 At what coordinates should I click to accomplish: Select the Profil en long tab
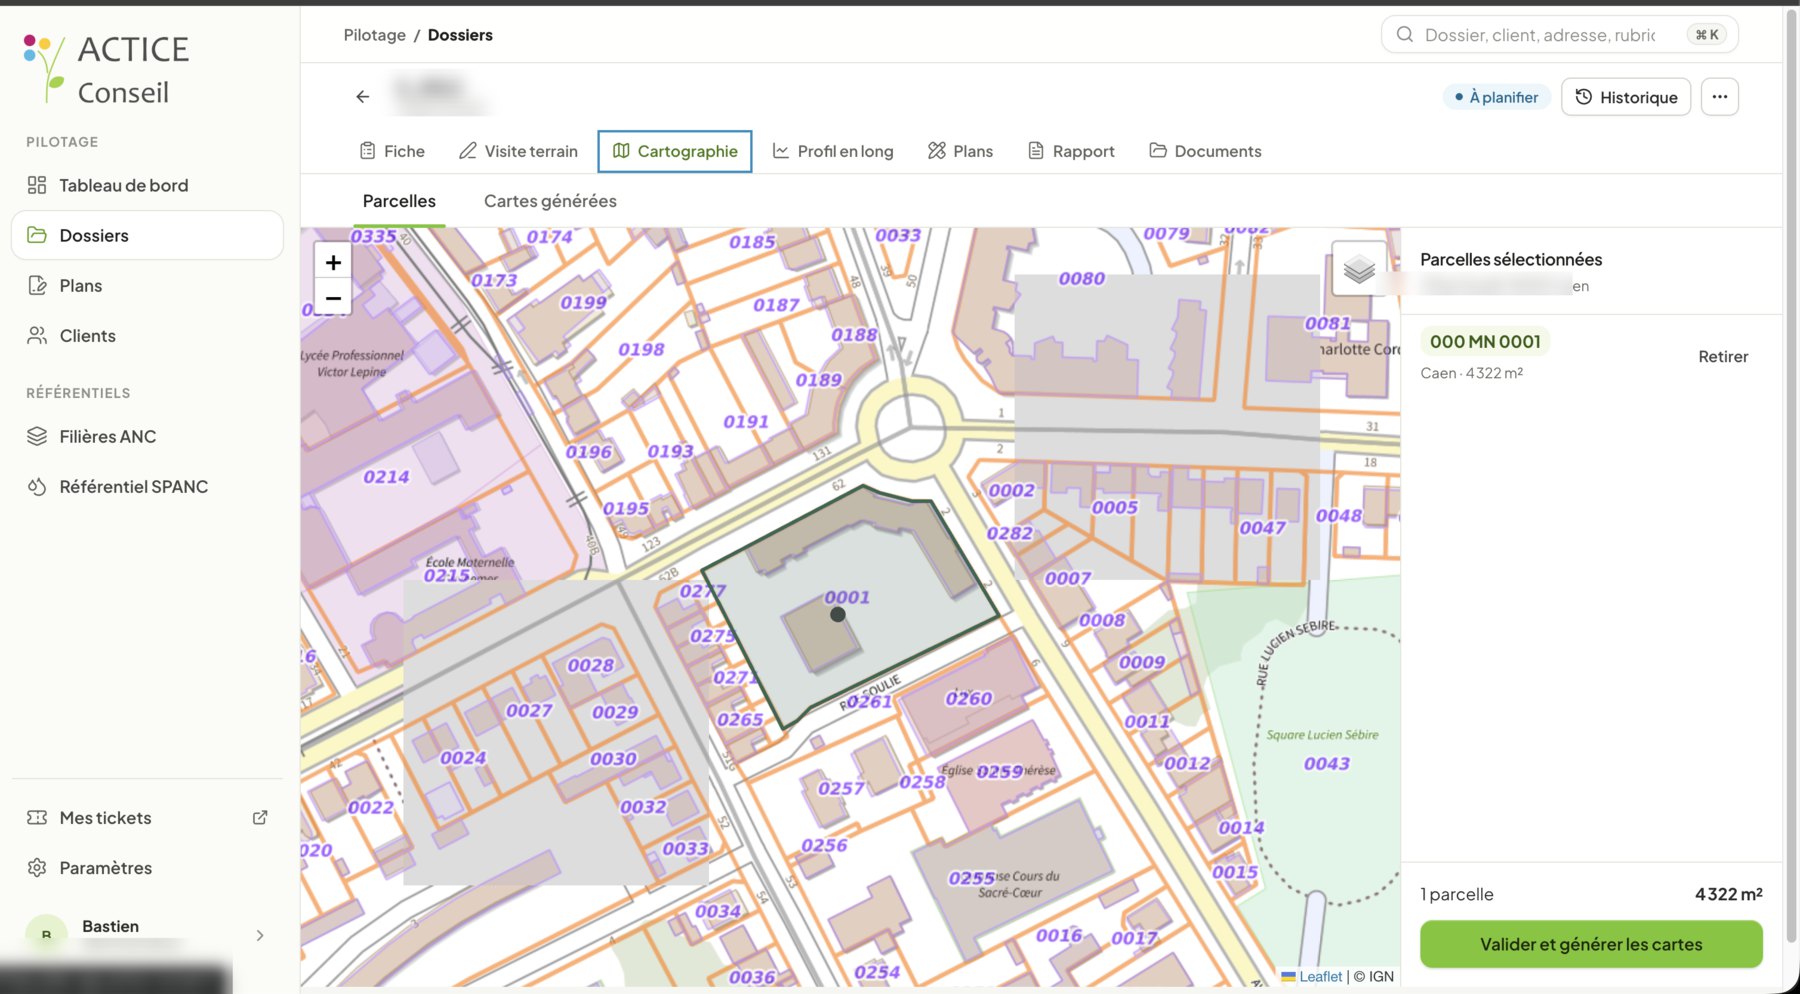tap(833, 151)
